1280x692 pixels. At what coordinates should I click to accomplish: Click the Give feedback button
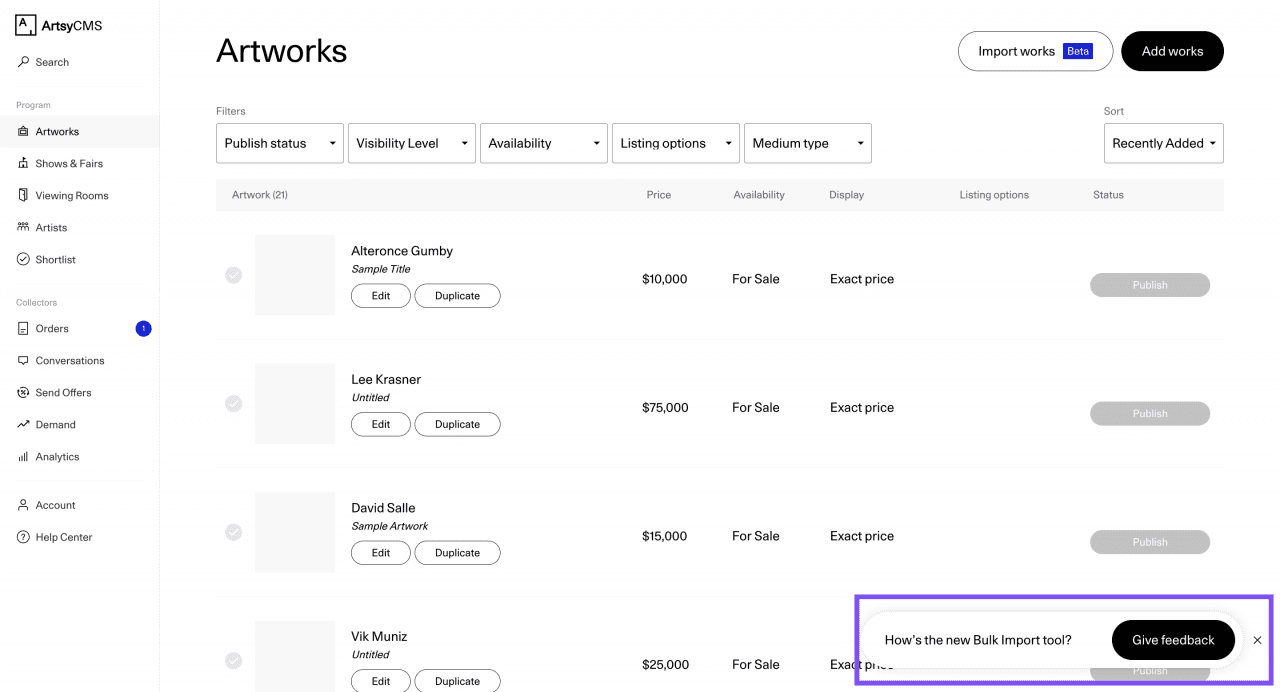(x=1173, y=640)
